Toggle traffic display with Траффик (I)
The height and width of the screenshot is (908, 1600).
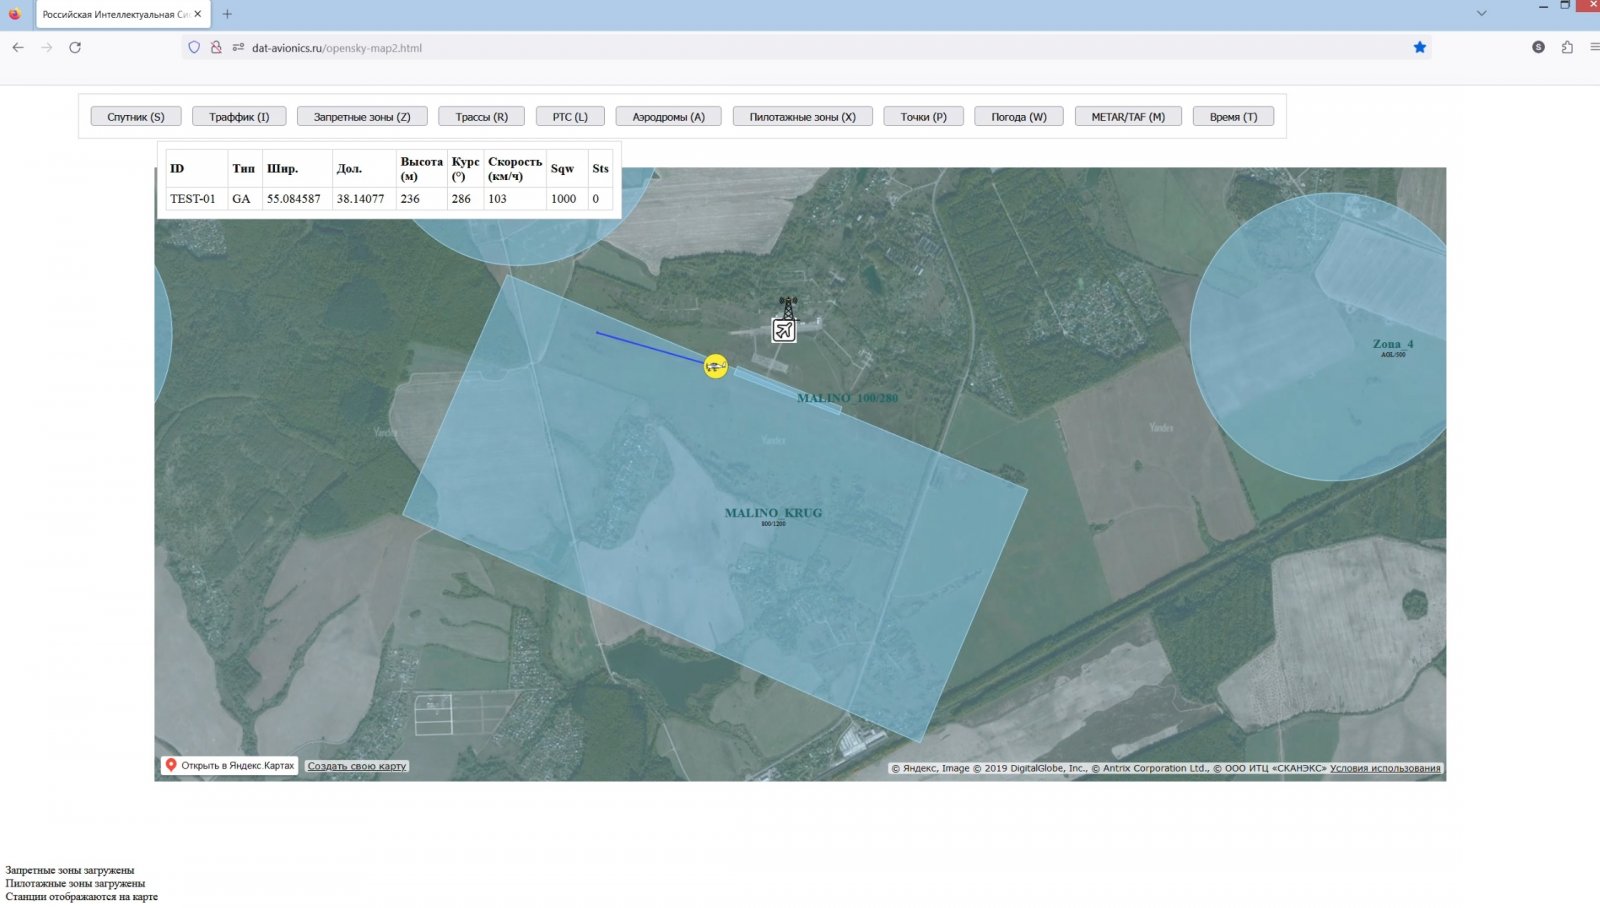(239, 117)
